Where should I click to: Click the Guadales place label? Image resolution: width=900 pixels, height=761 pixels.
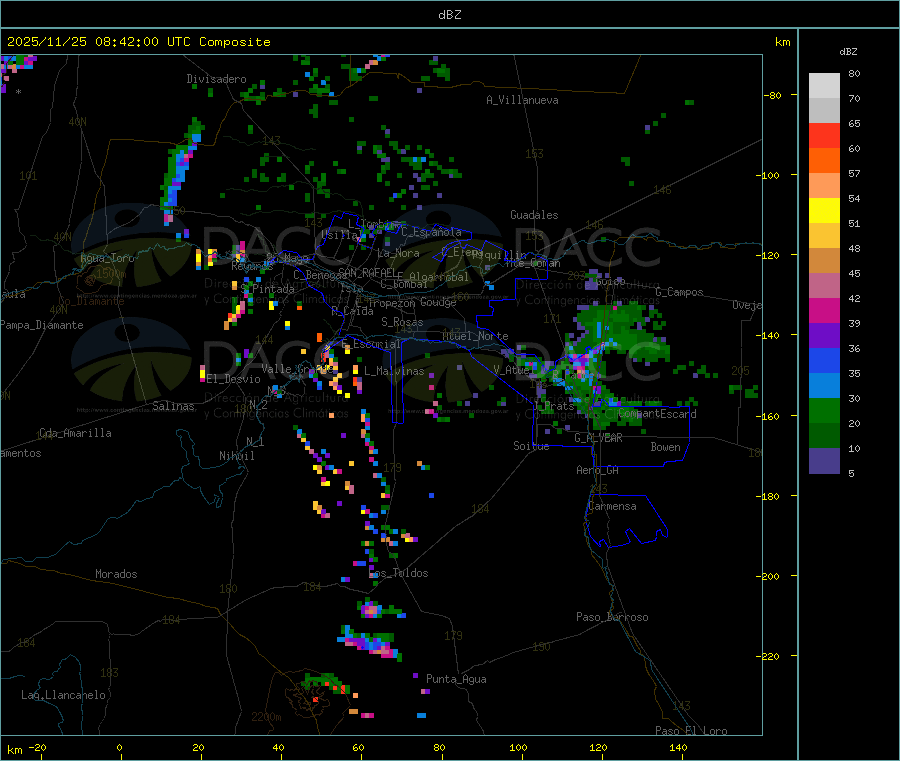(534, 215)
